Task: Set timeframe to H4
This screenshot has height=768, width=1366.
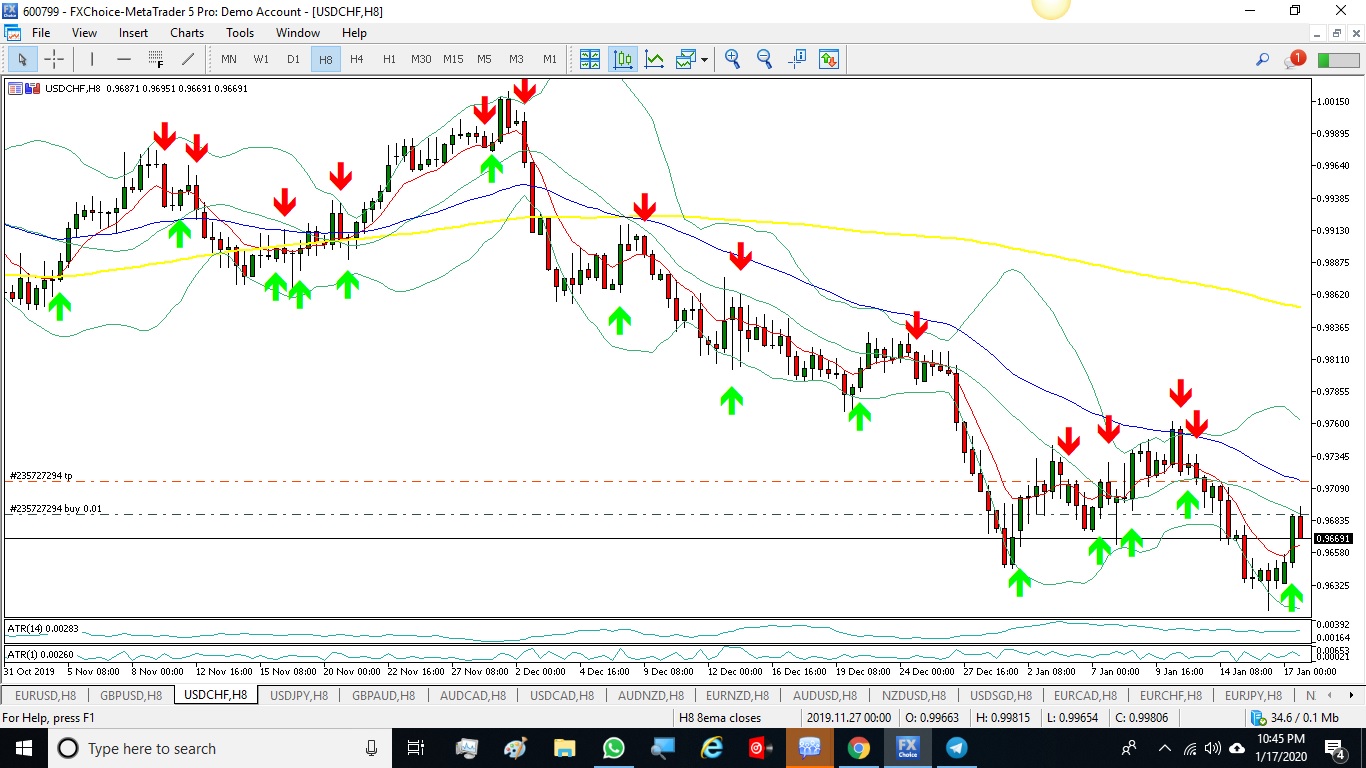Action: (x=357, y=59)
